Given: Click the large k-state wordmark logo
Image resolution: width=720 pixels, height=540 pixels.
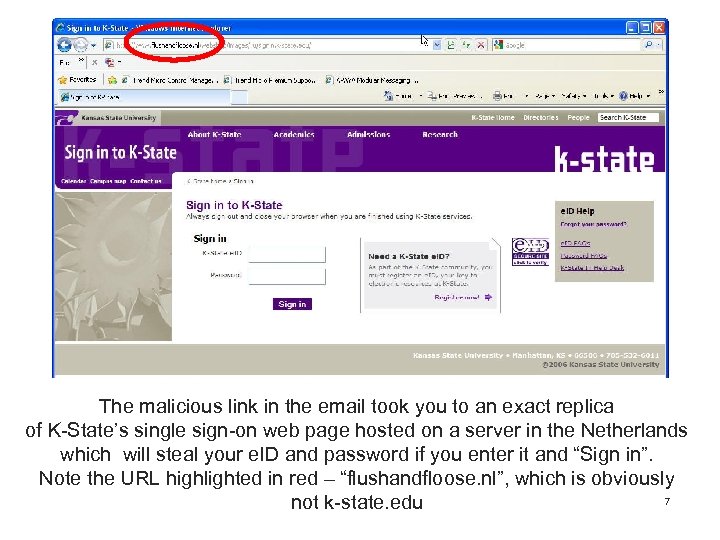Looking at the screenshot, I should (x=604, y=159).
